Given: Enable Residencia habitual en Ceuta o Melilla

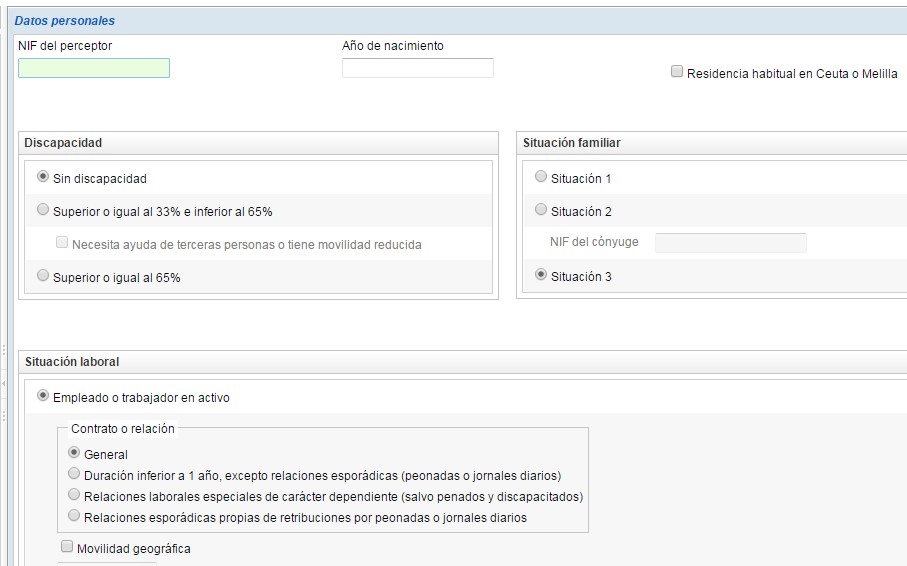Looking at the screenshot, I should point(677,72).
